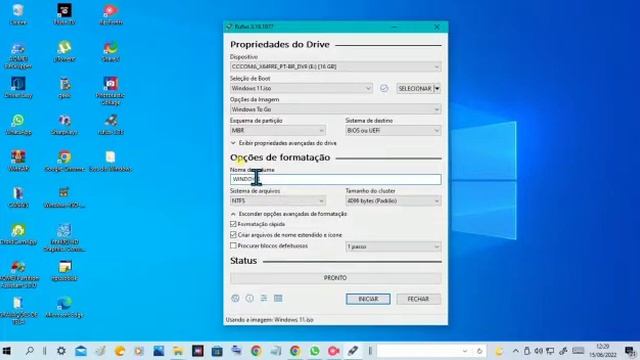Viewport: 640px width, 360px height.
Task: Open the Sistema de arquivos dropdown
Action: click(x=278, y=201)
